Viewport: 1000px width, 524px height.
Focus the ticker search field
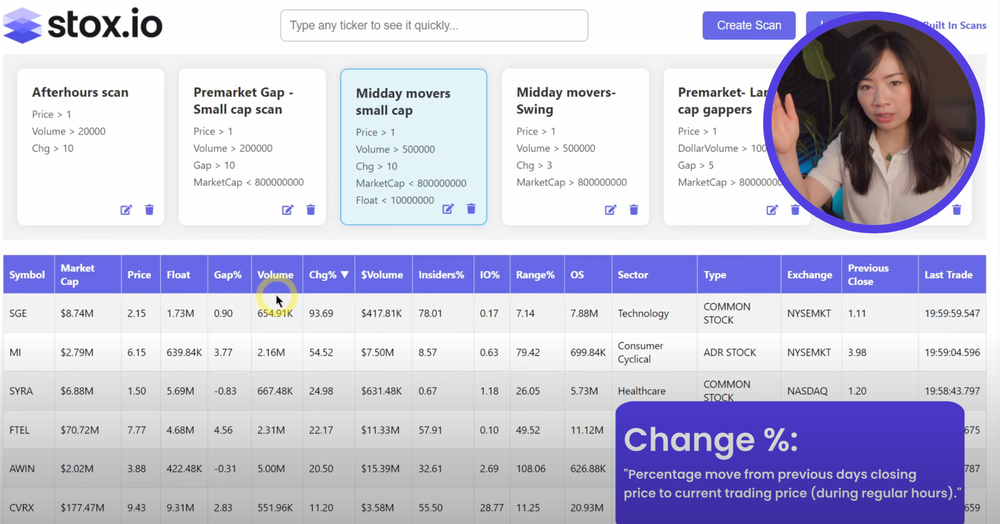434,25
